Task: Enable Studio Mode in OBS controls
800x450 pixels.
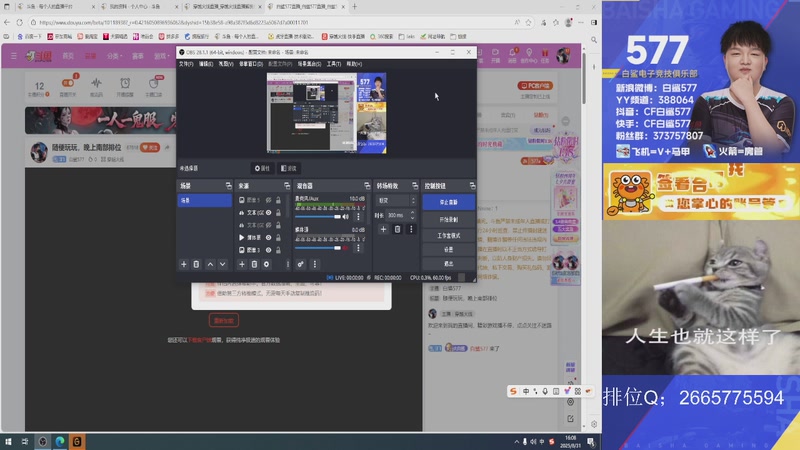Action: point(448,236)
